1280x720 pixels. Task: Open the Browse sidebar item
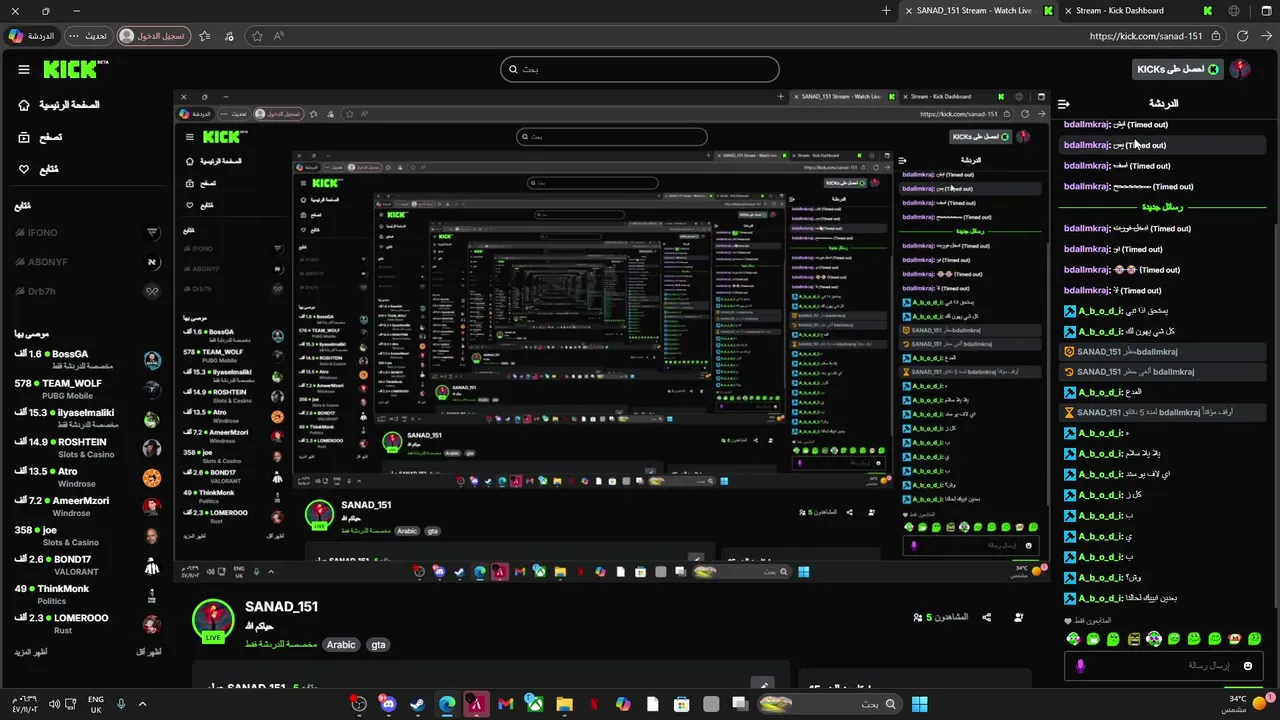pyautogui.click(x=40, y=137)
